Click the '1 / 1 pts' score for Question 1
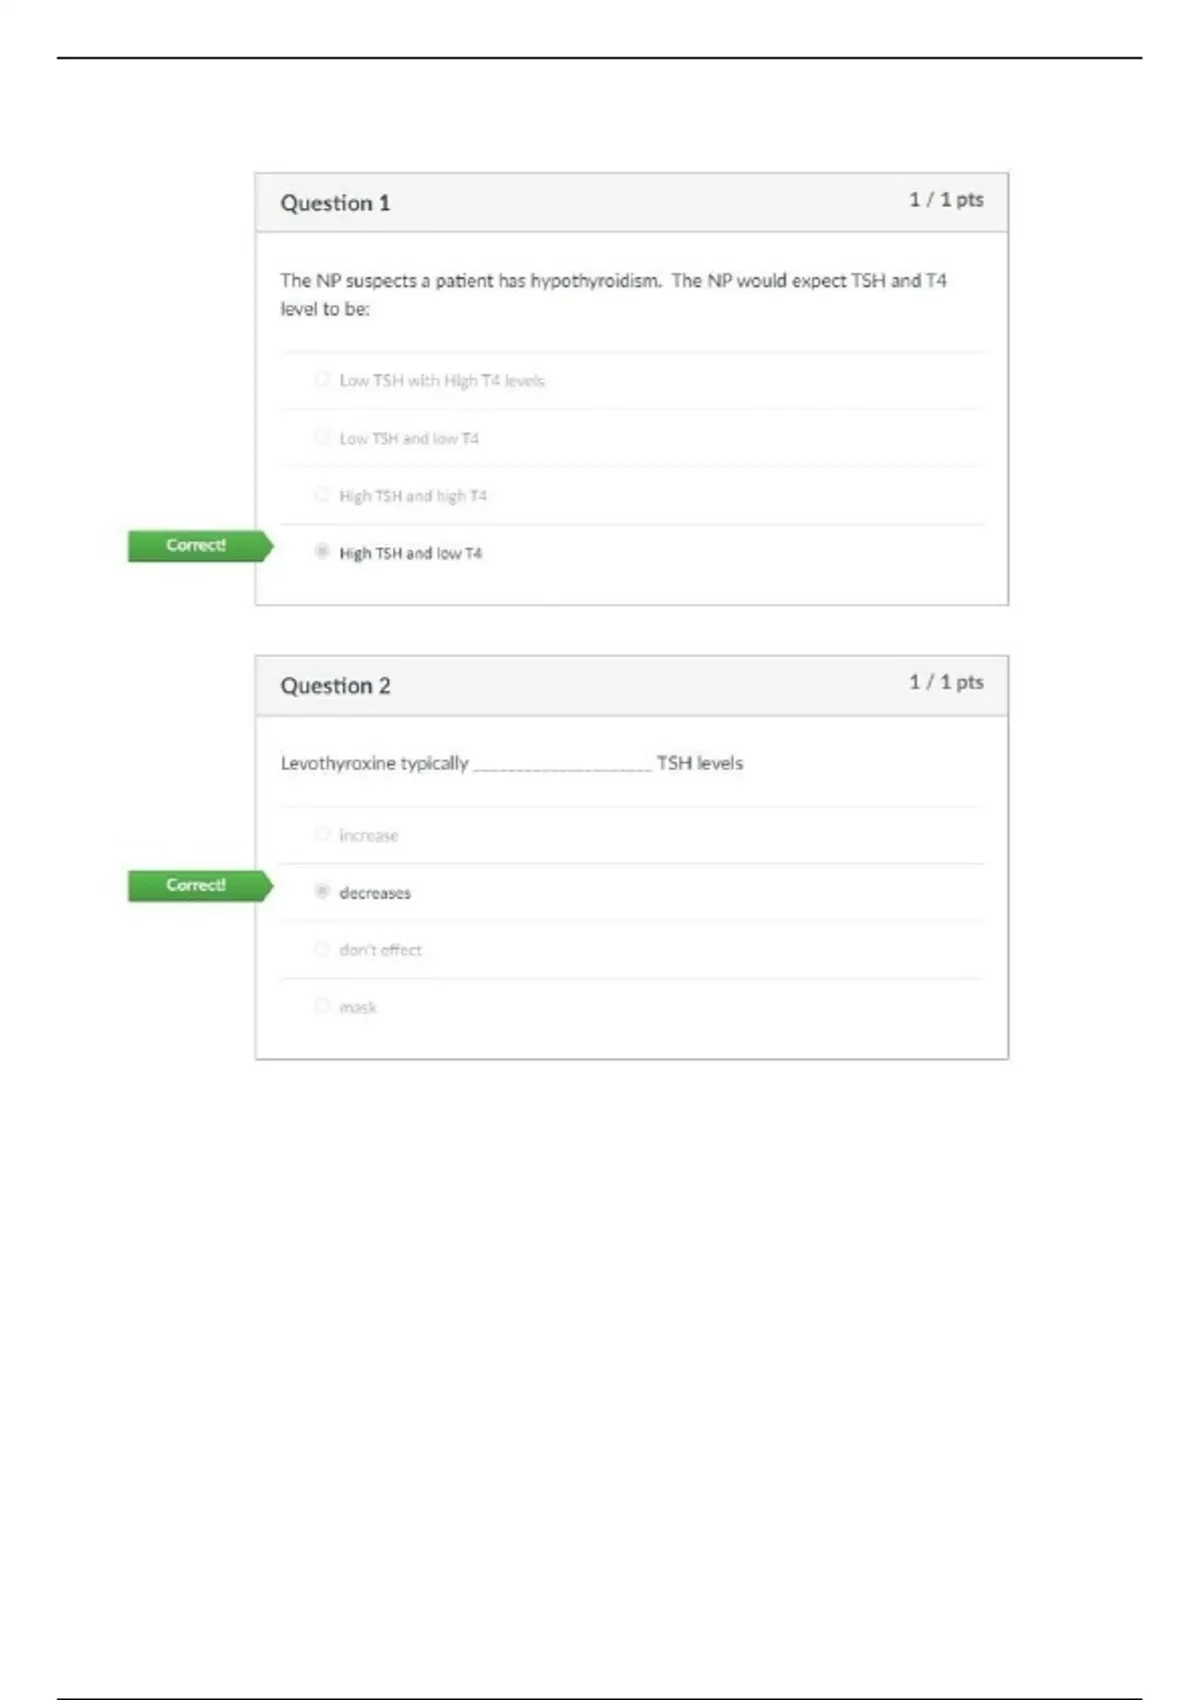The height and width of the screenshot is (1700, 1200). [x=946, y=200]
